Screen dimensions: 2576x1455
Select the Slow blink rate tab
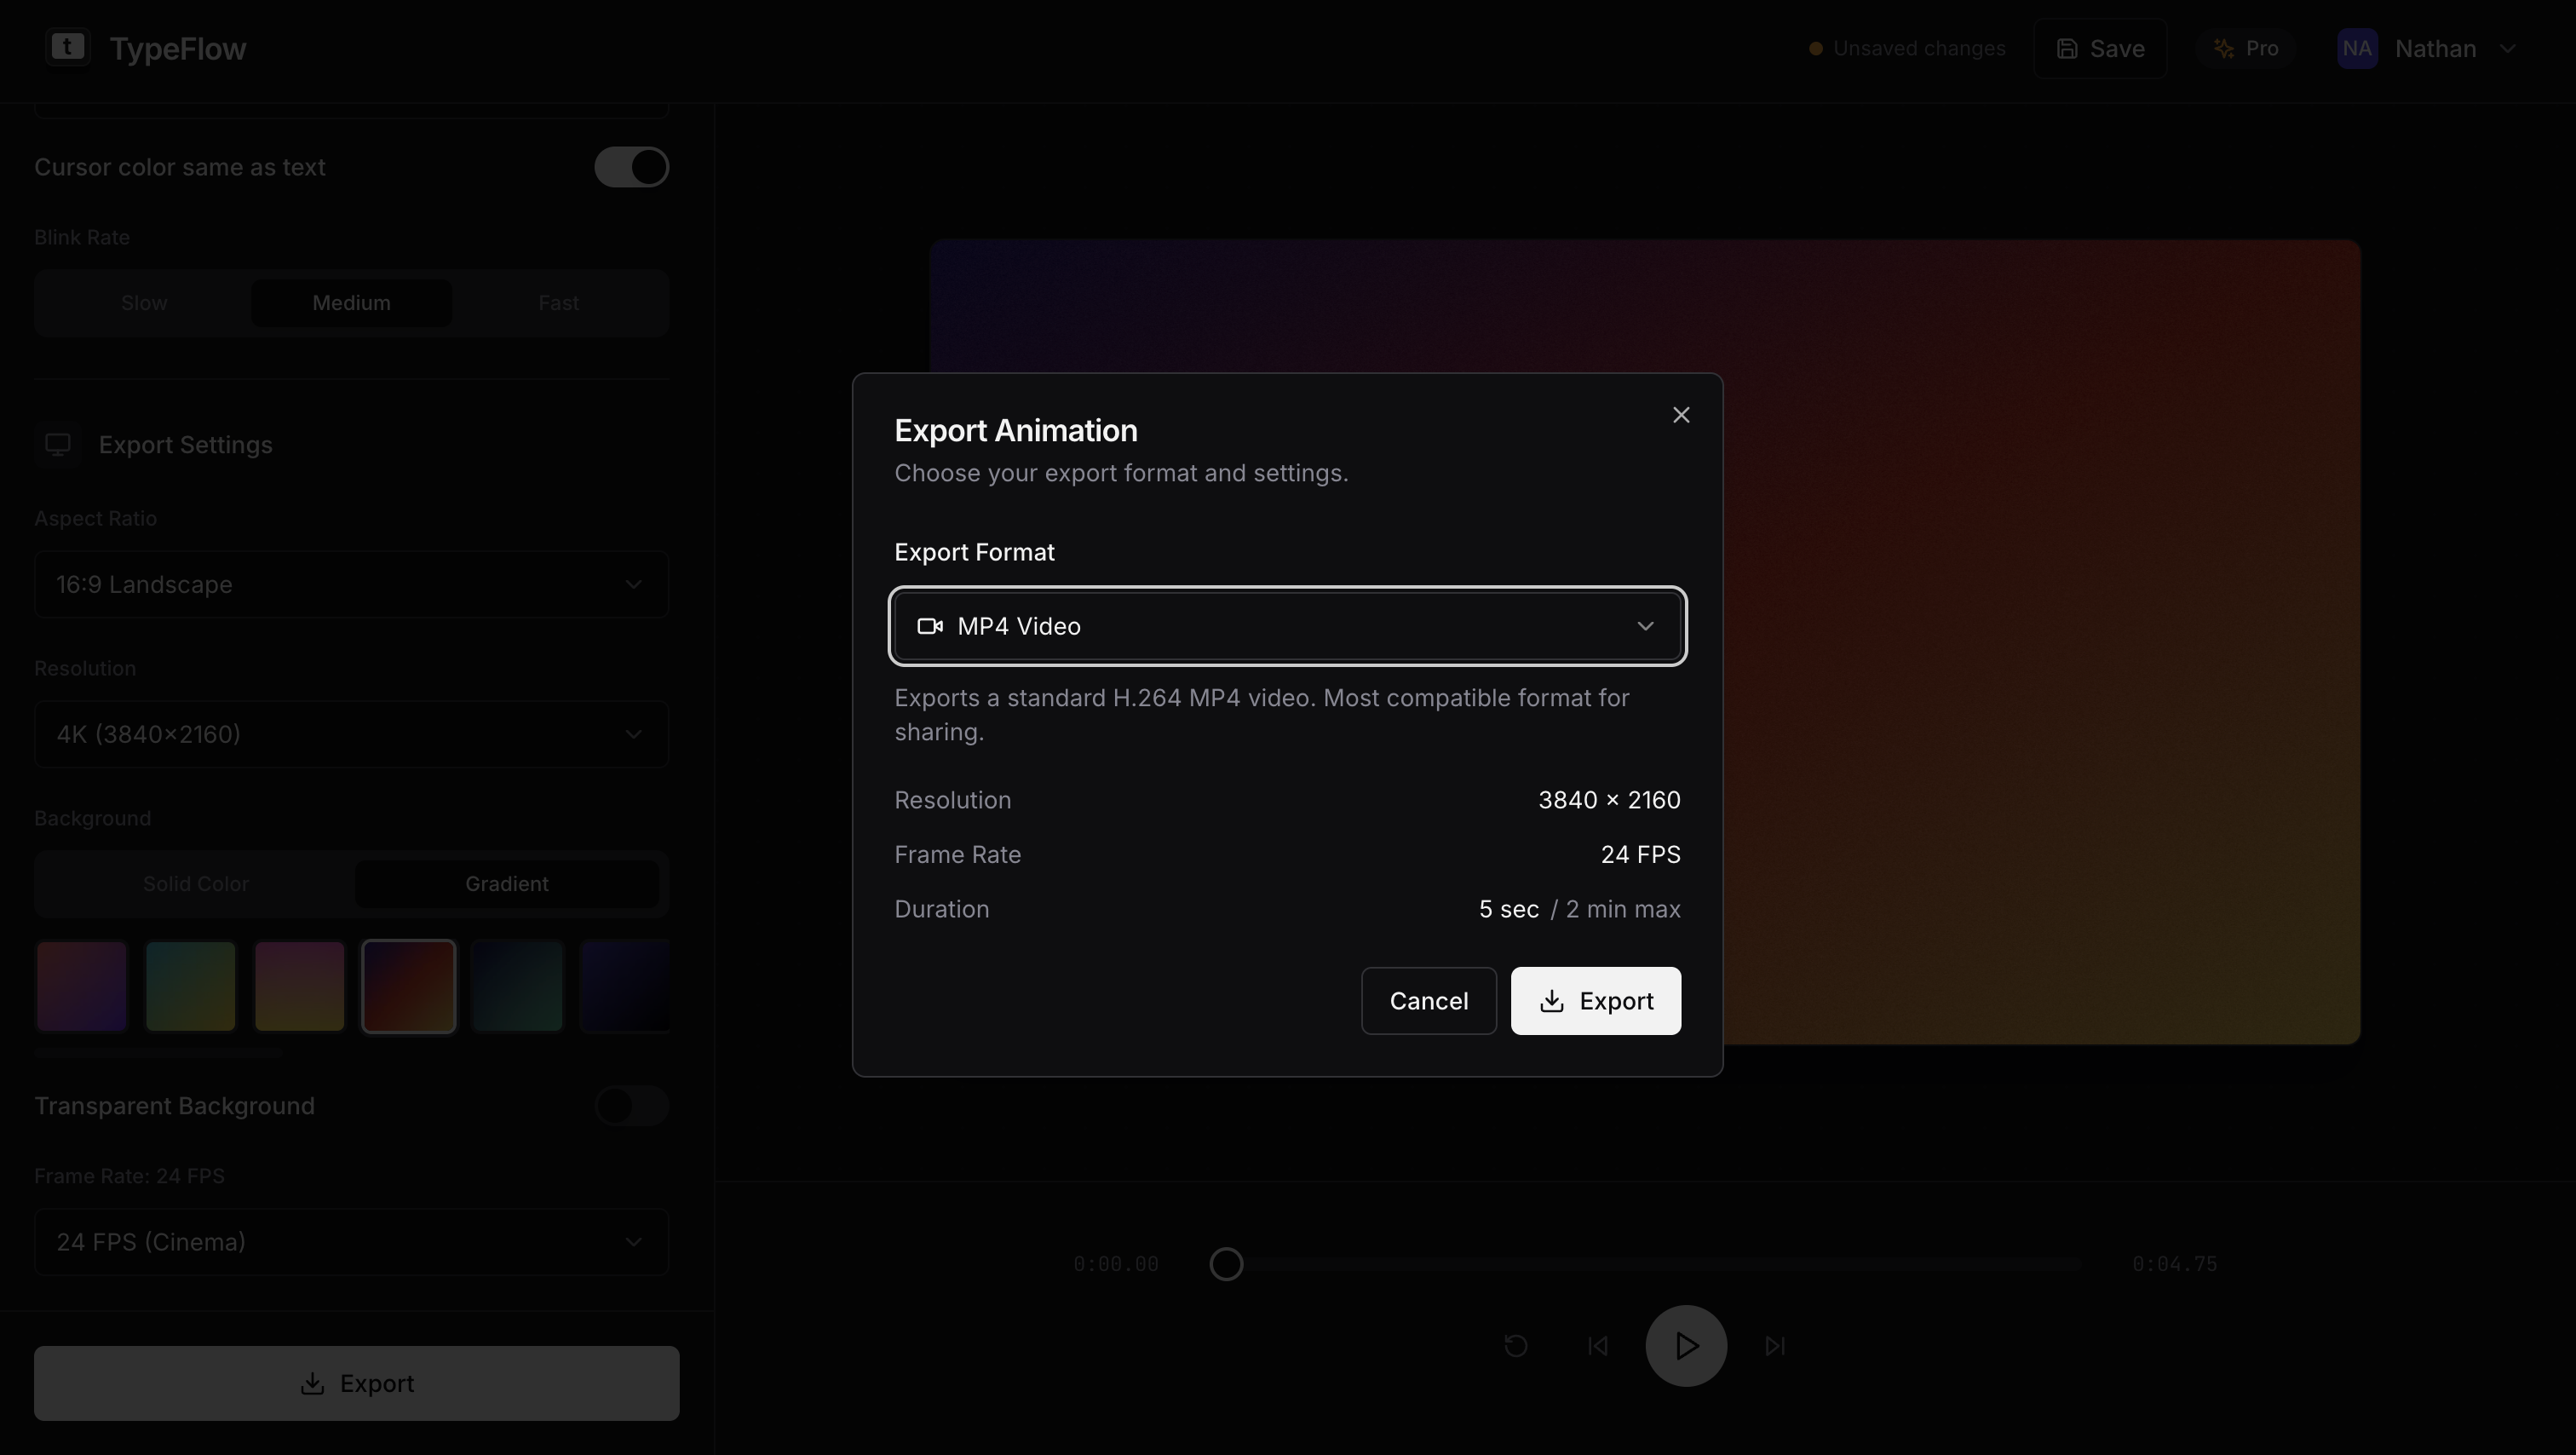point(144,303)
